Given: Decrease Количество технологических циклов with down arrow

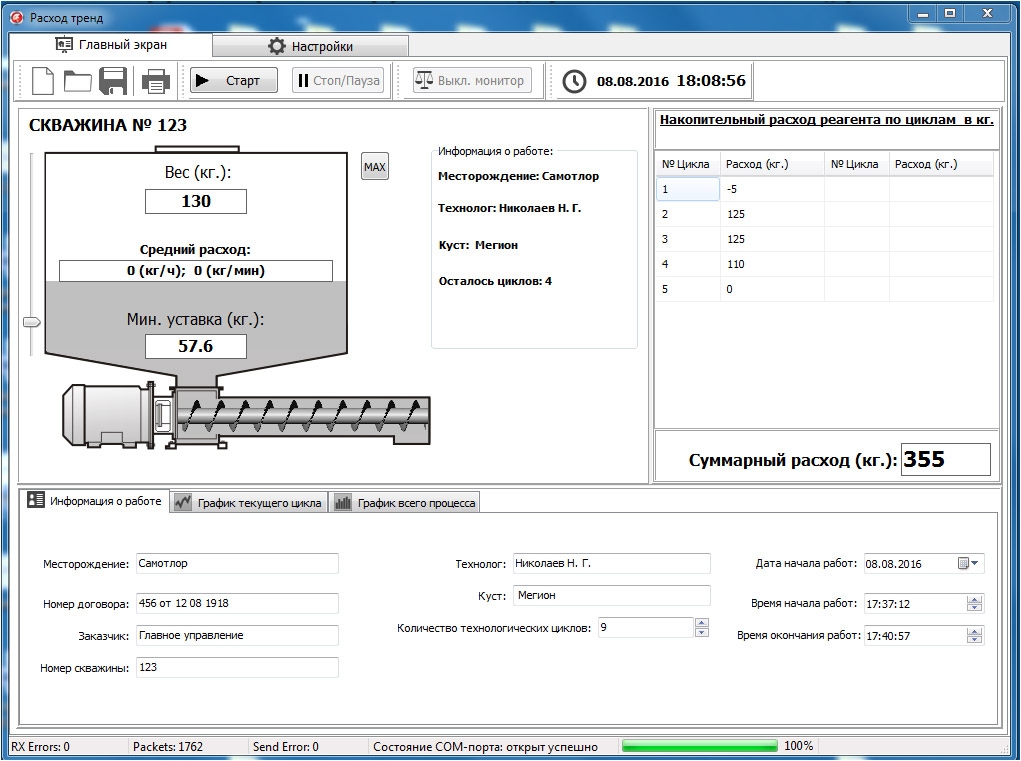Looking at the screenshot, I should (x=701, y=632).
